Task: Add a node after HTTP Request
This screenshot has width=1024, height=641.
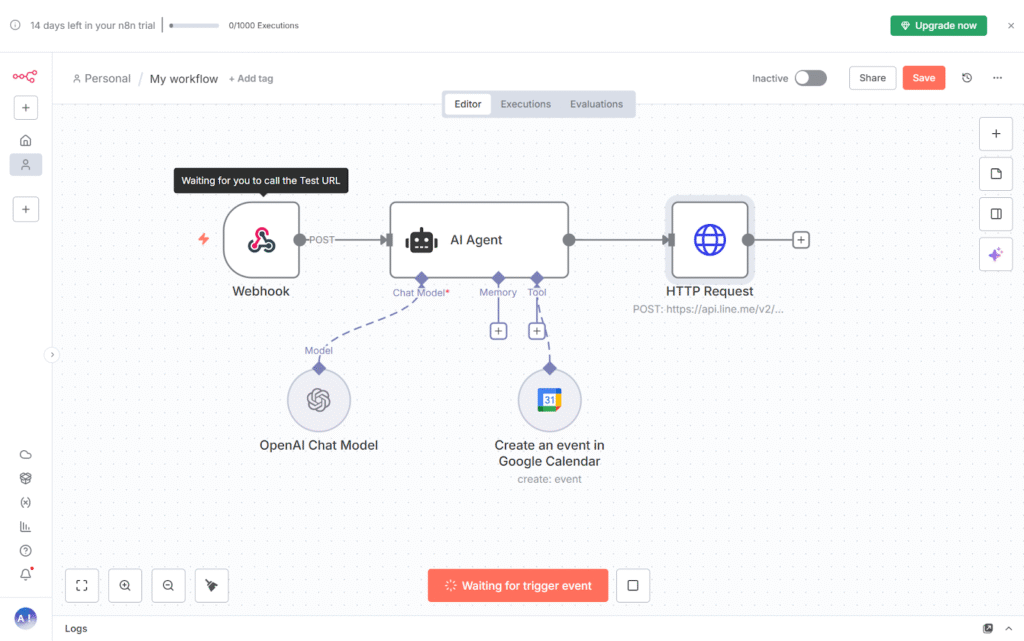Action: click(801, 240)
